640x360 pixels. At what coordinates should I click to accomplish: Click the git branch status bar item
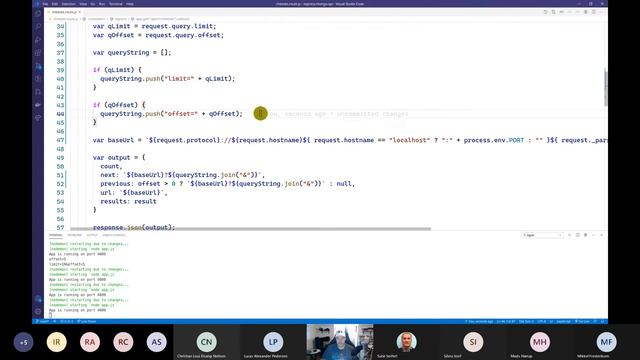[42, 322]
